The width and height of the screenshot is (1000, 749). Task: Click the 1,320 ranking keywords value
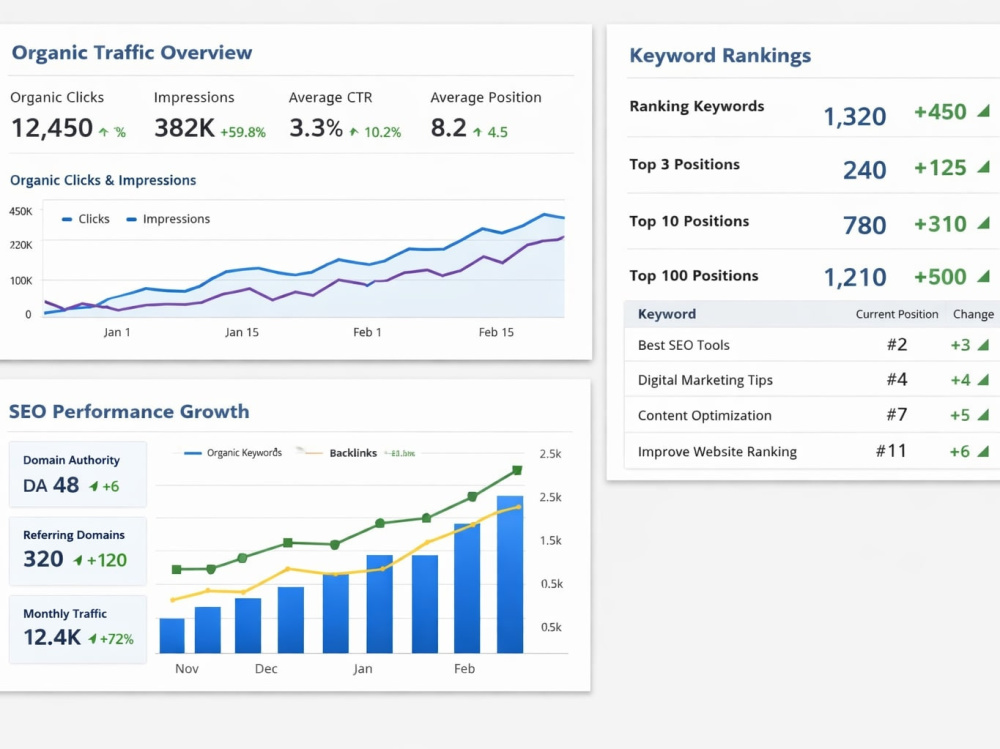tap(855, 116)
